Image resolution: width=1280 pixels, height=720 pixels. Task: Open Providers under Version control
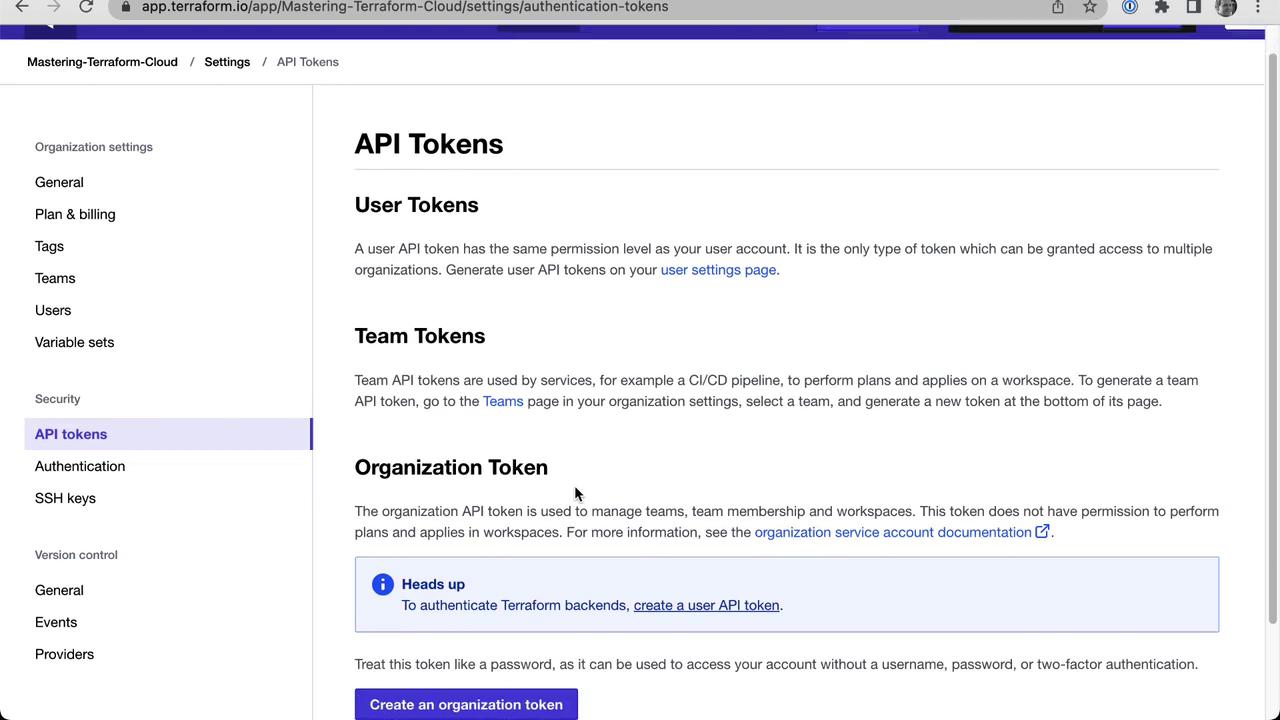coord(64,654)
